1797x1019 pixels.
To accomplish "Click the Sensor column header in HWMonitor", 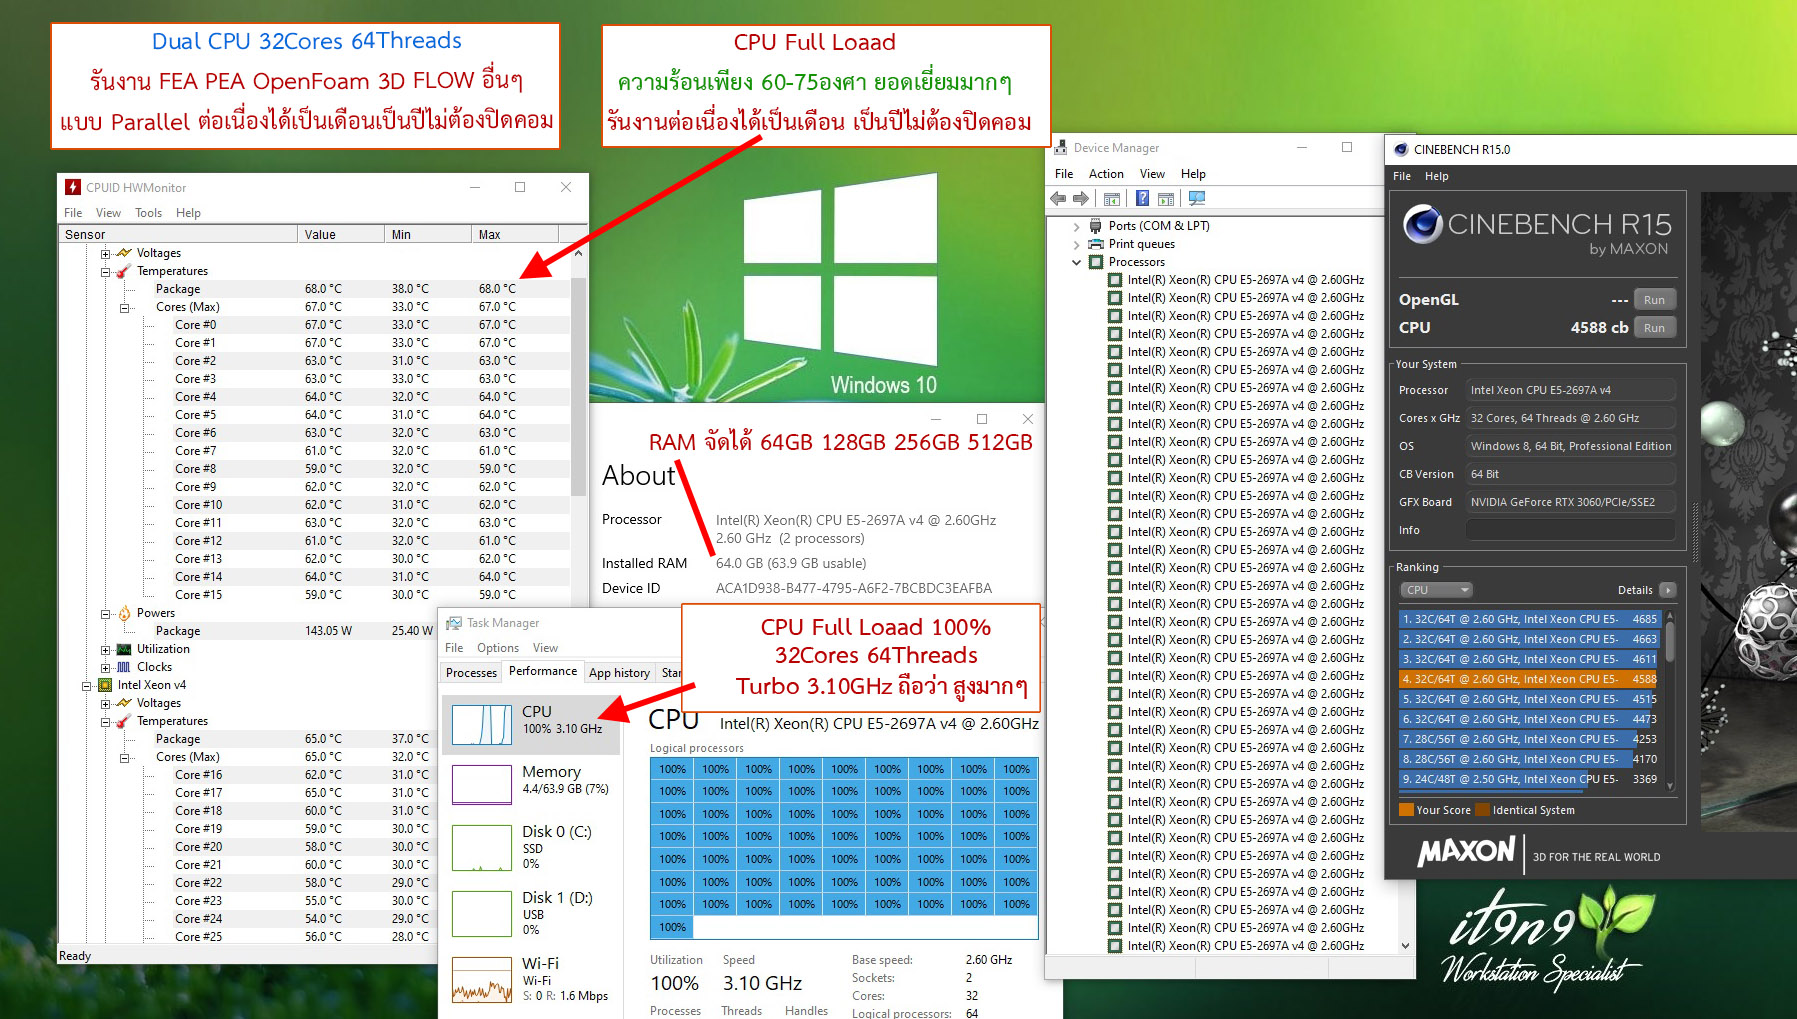I will [x=178, y=235].
